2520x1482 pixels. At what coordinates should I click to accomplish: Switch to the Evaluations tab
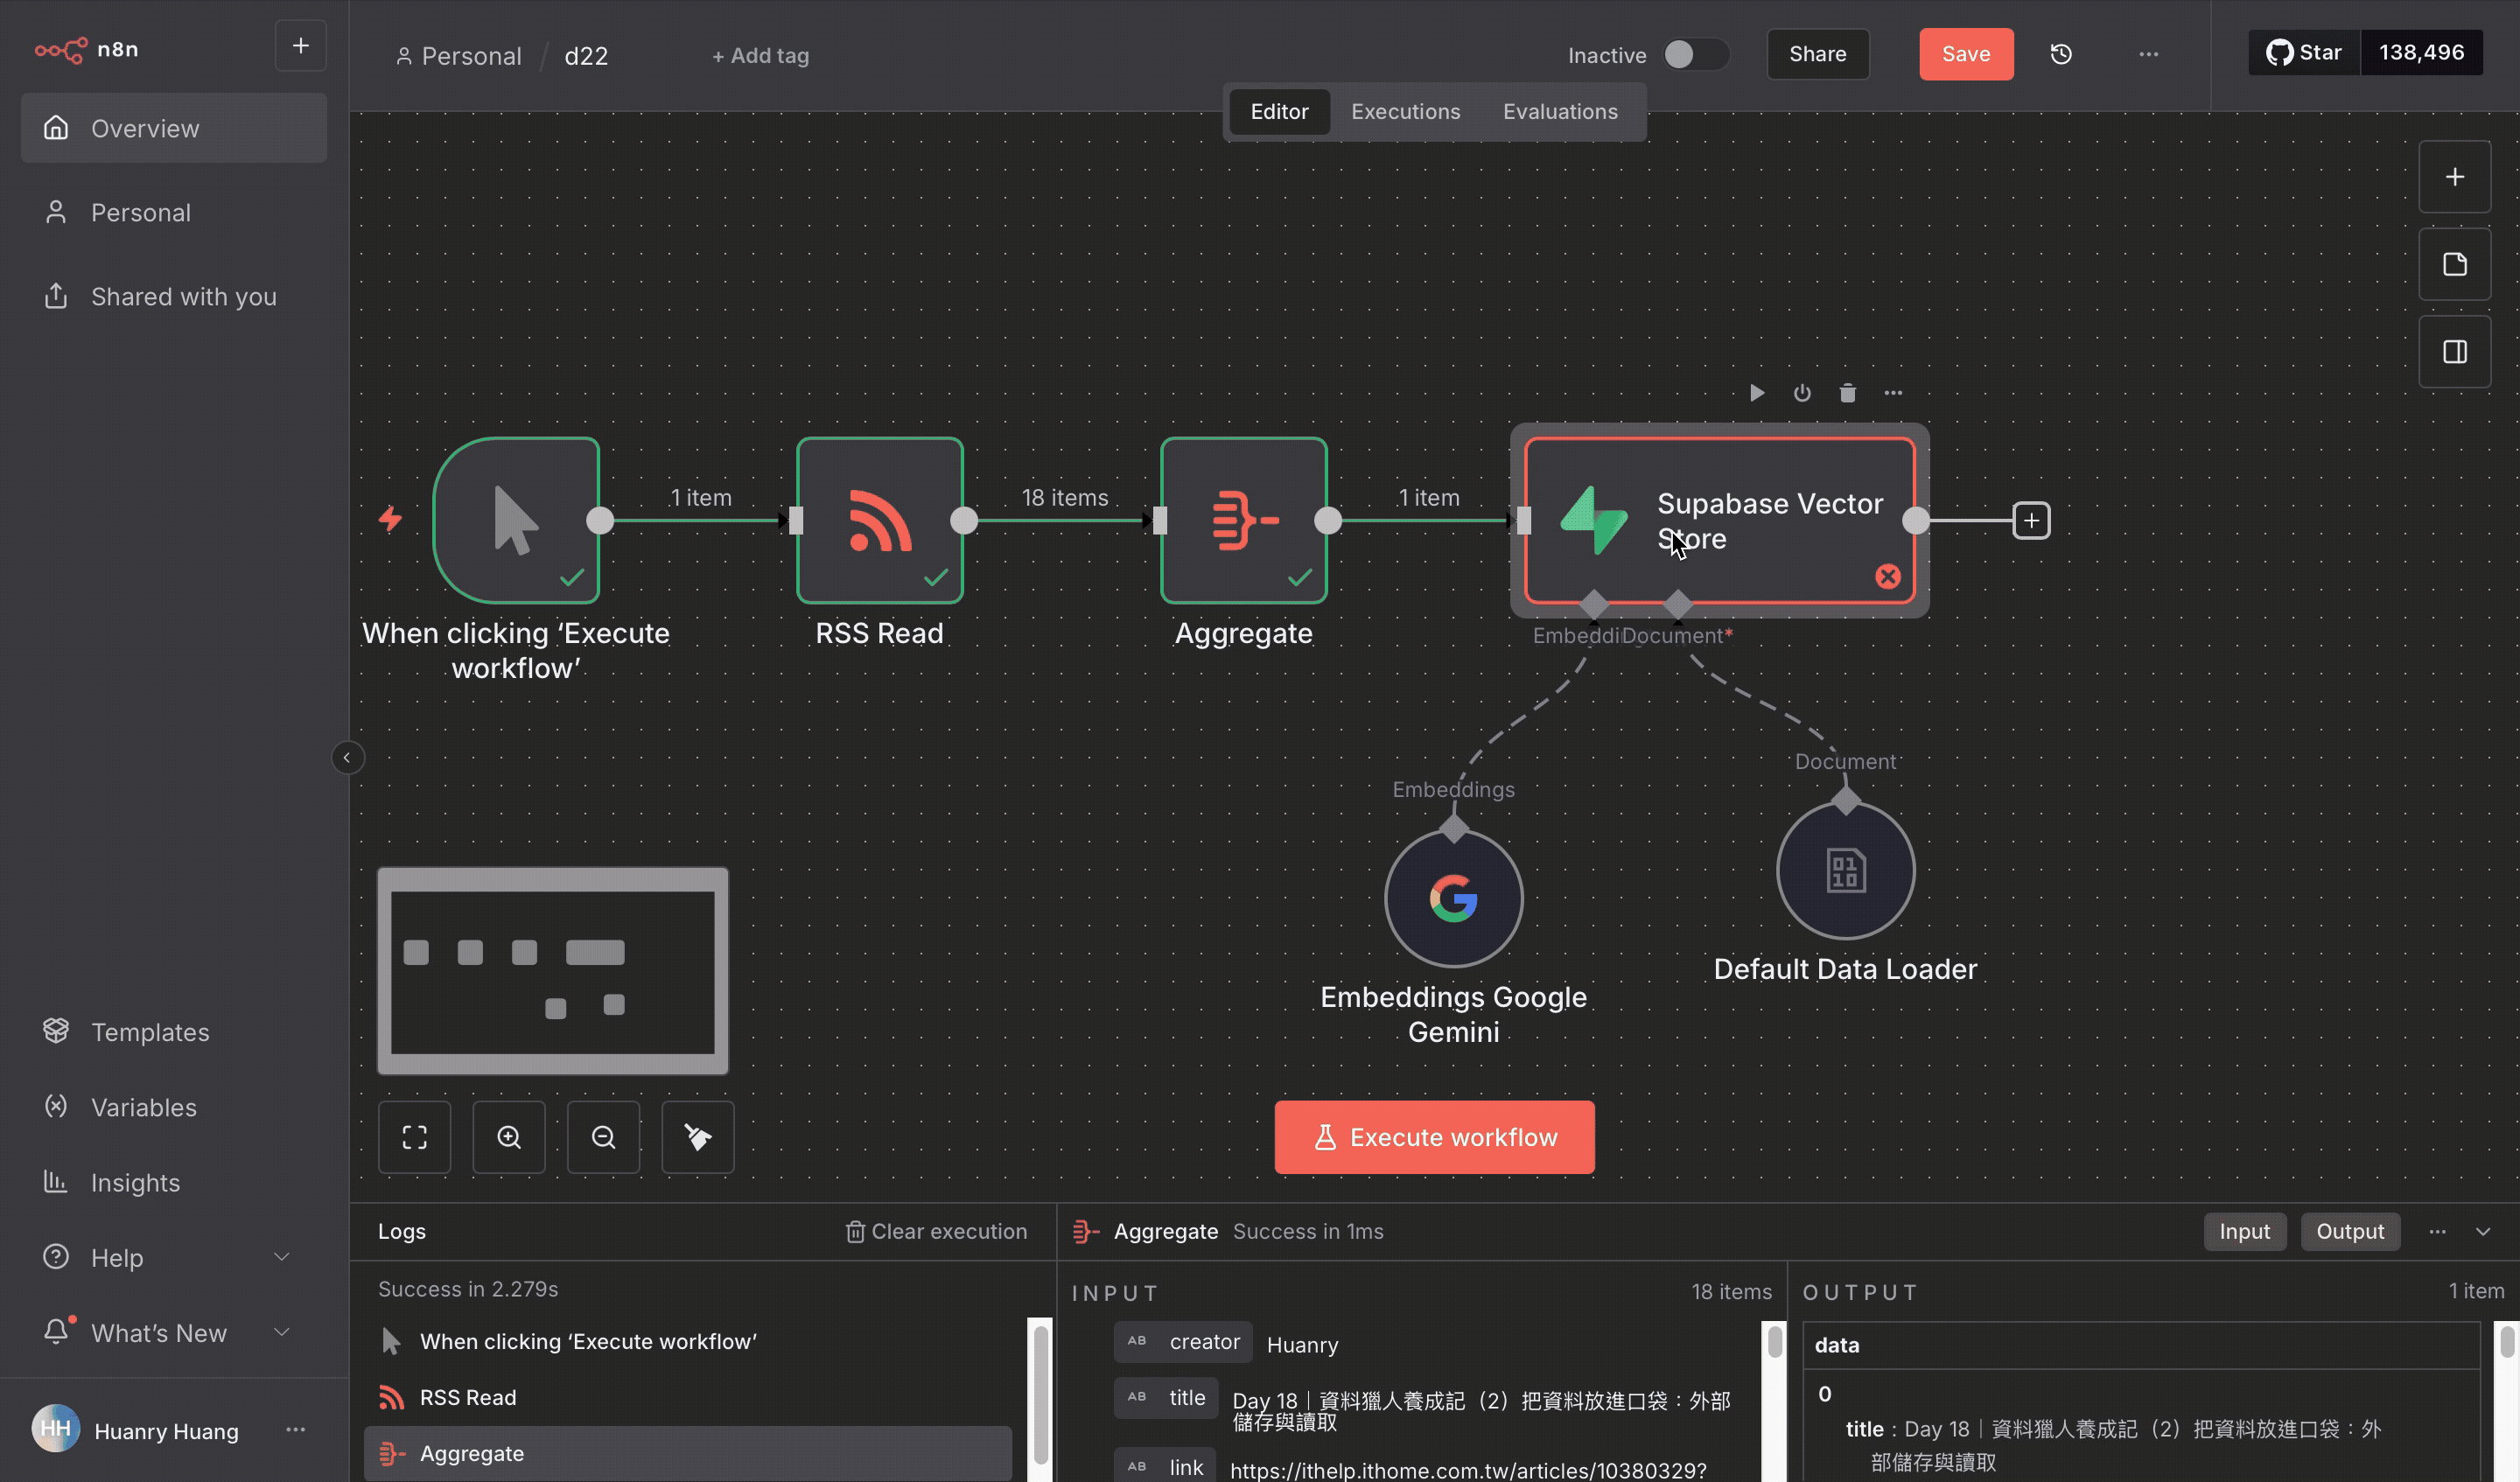(x=1560, y=111)
